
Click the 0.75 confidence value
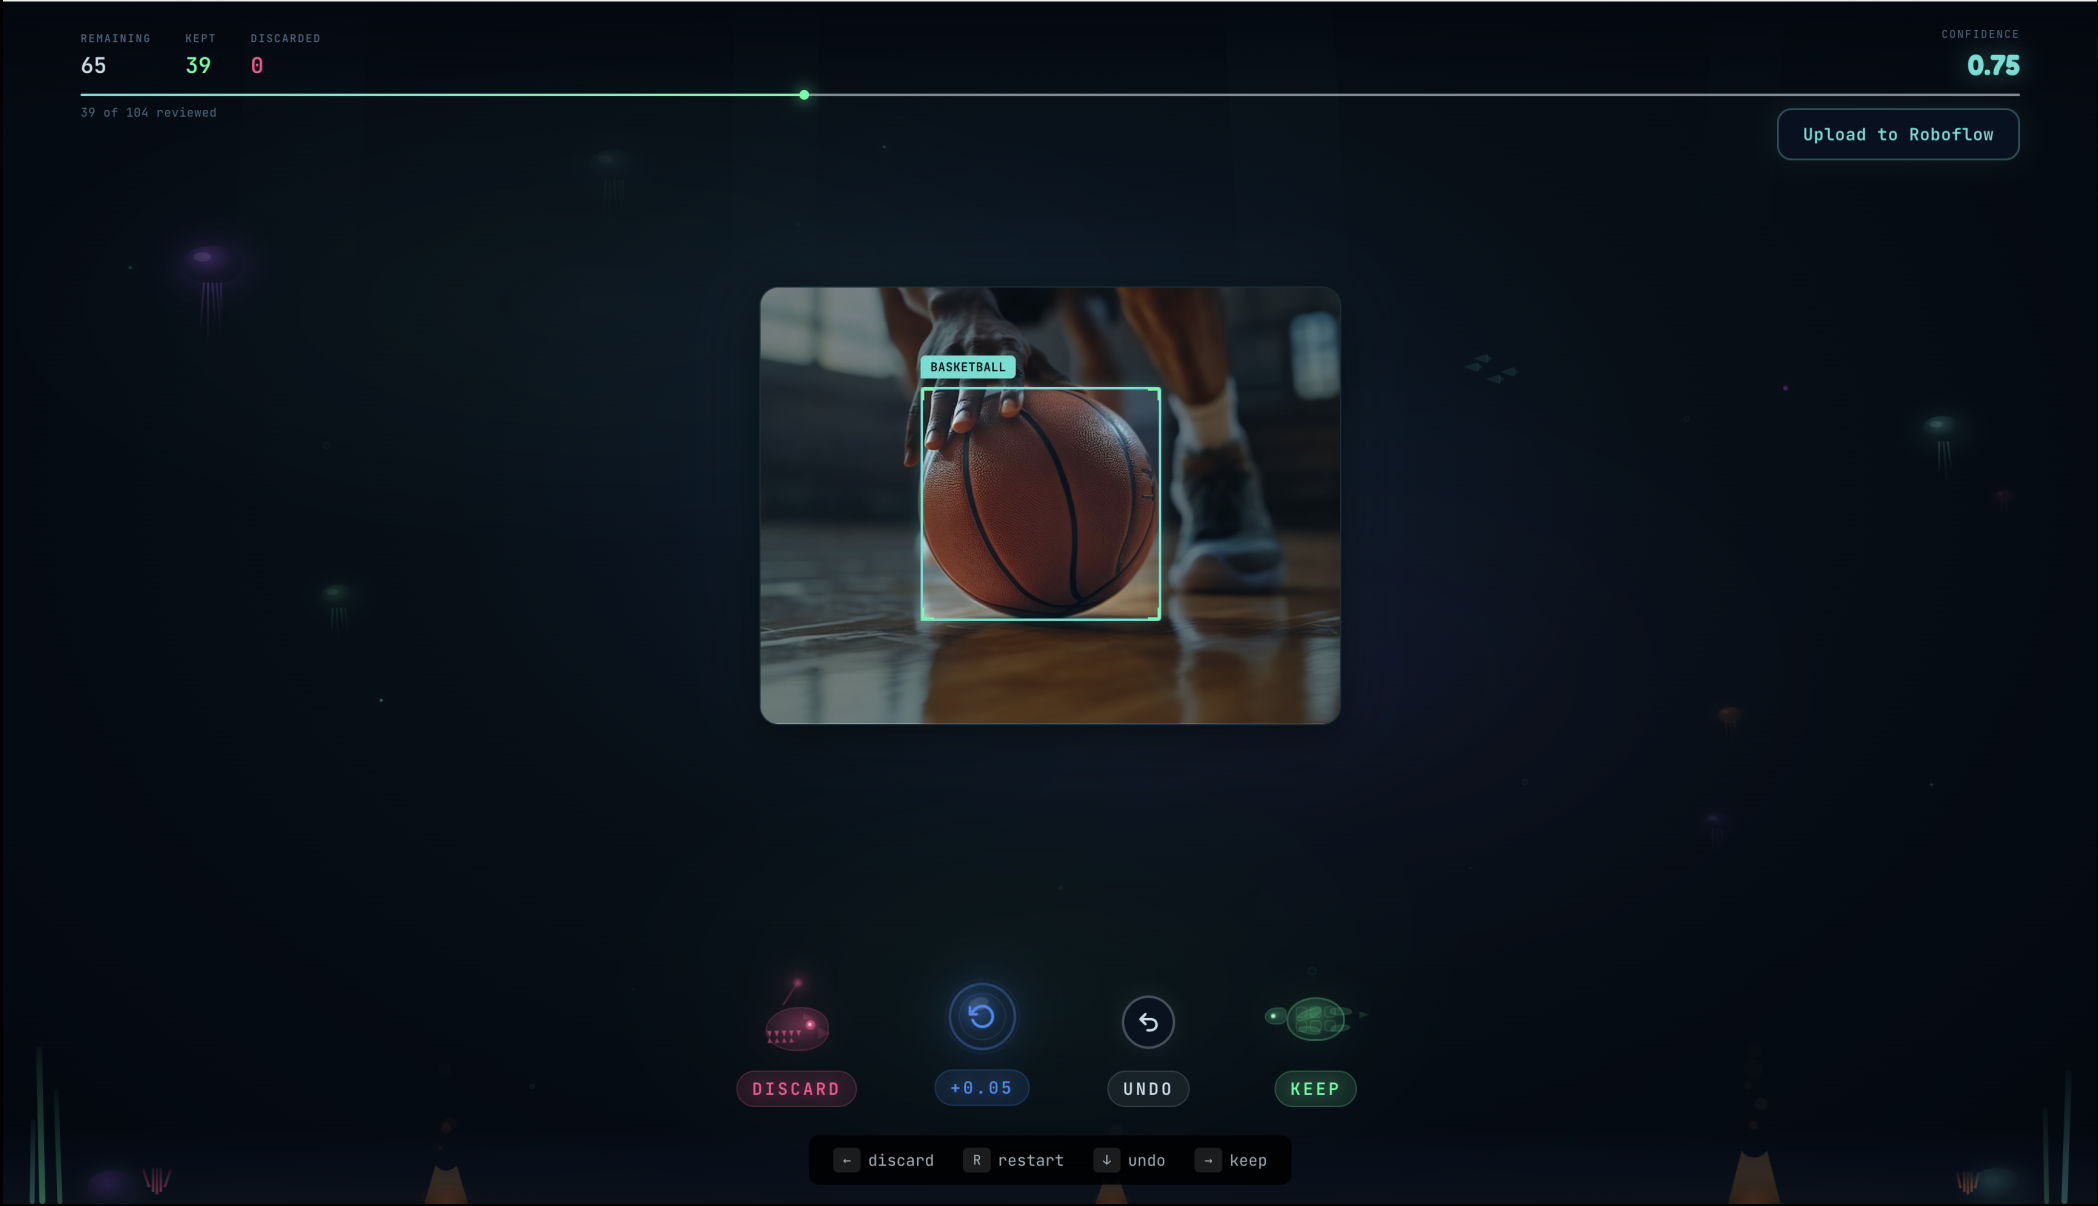(x=1992, y=66)
